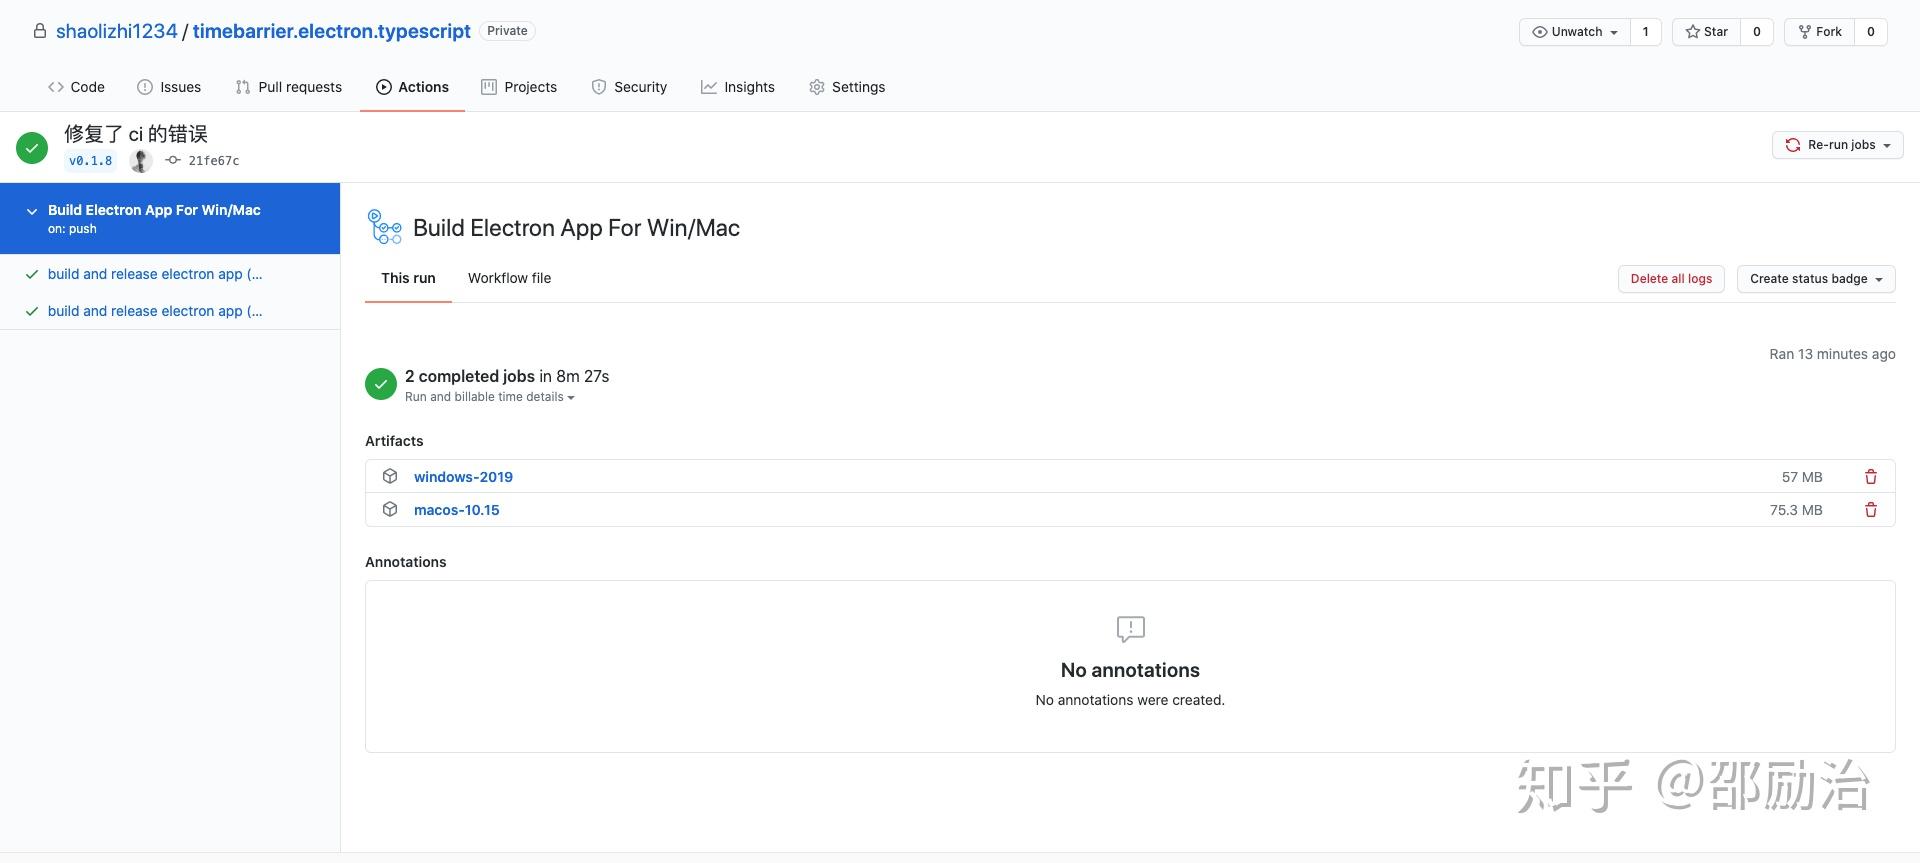Star the repository
This screenshot has height=863, width=1920.
(1707, 32)
